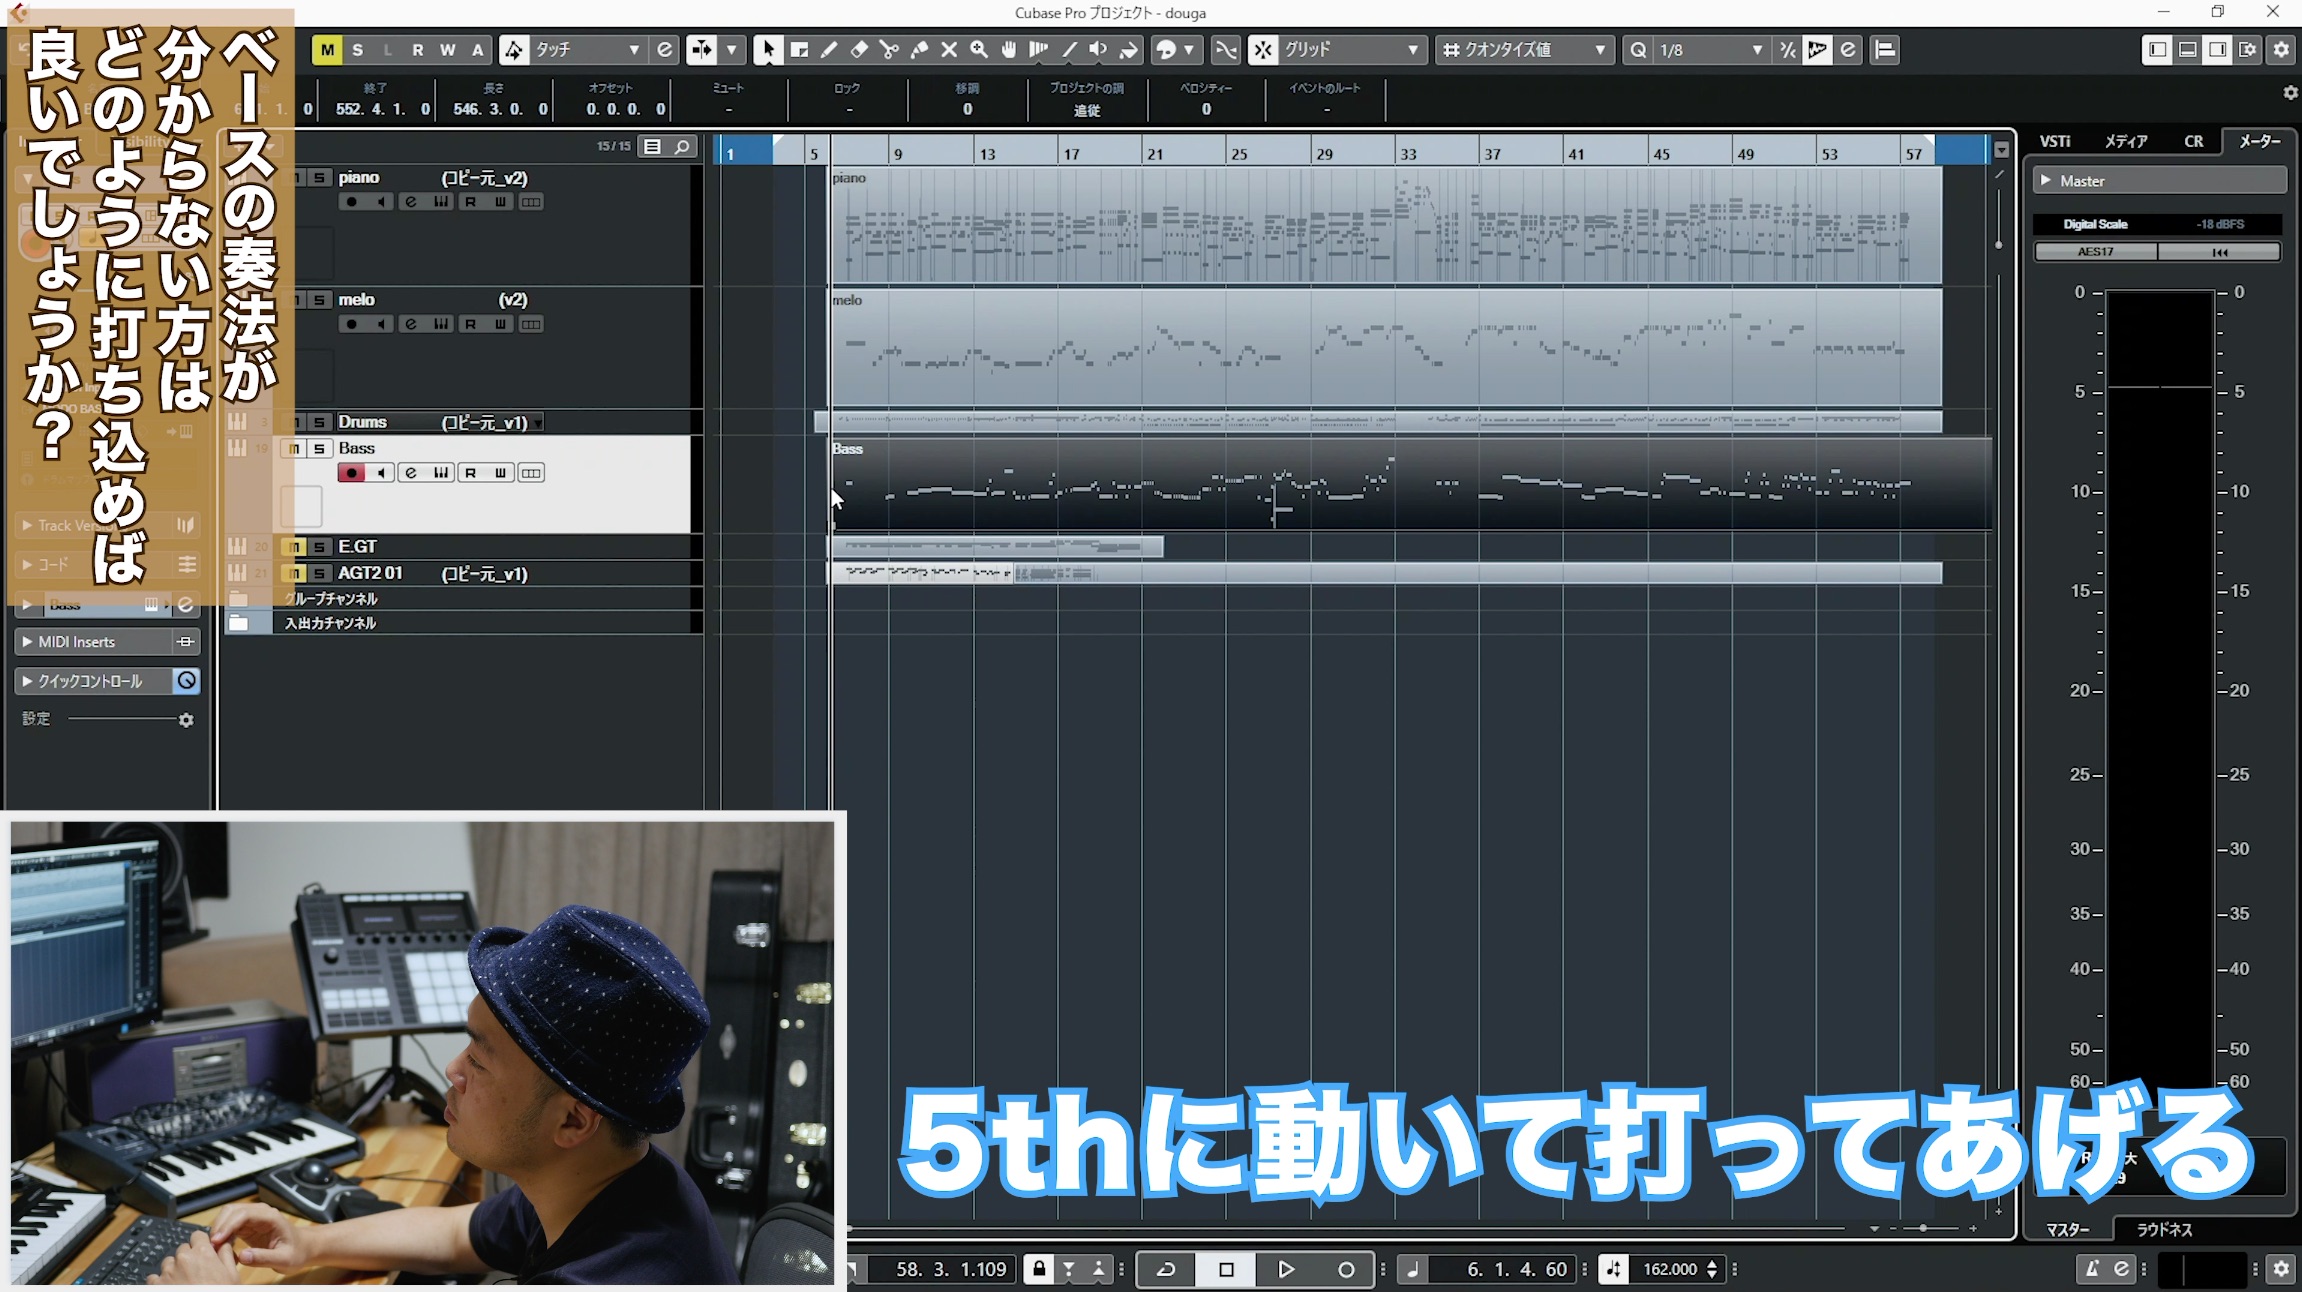Screen dimensions: 2302x1292
Task: Click the track search magnifier icon
Action: coord(682,147)
